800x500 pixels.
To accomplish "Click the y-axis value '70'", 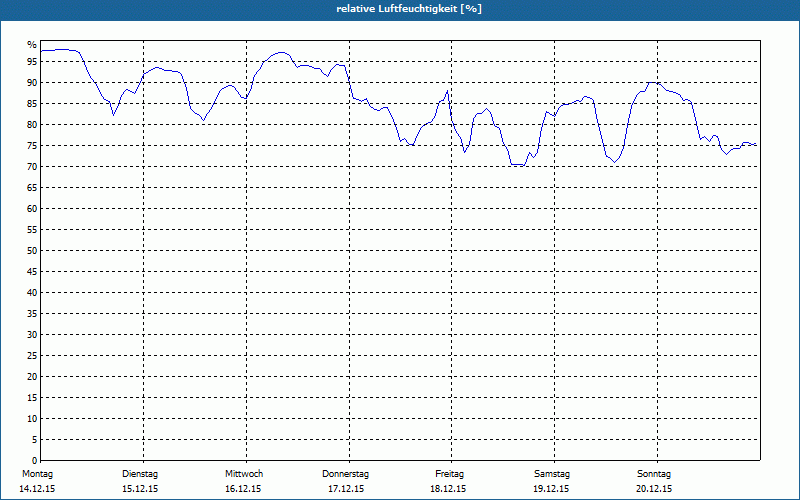I will (32, 167).
